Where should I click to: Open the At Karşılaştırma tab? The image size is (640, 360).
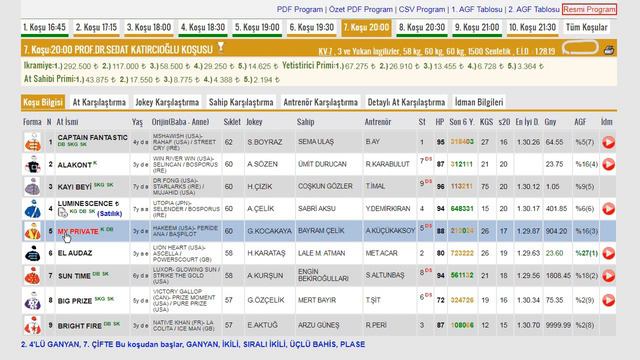(99, 102)
